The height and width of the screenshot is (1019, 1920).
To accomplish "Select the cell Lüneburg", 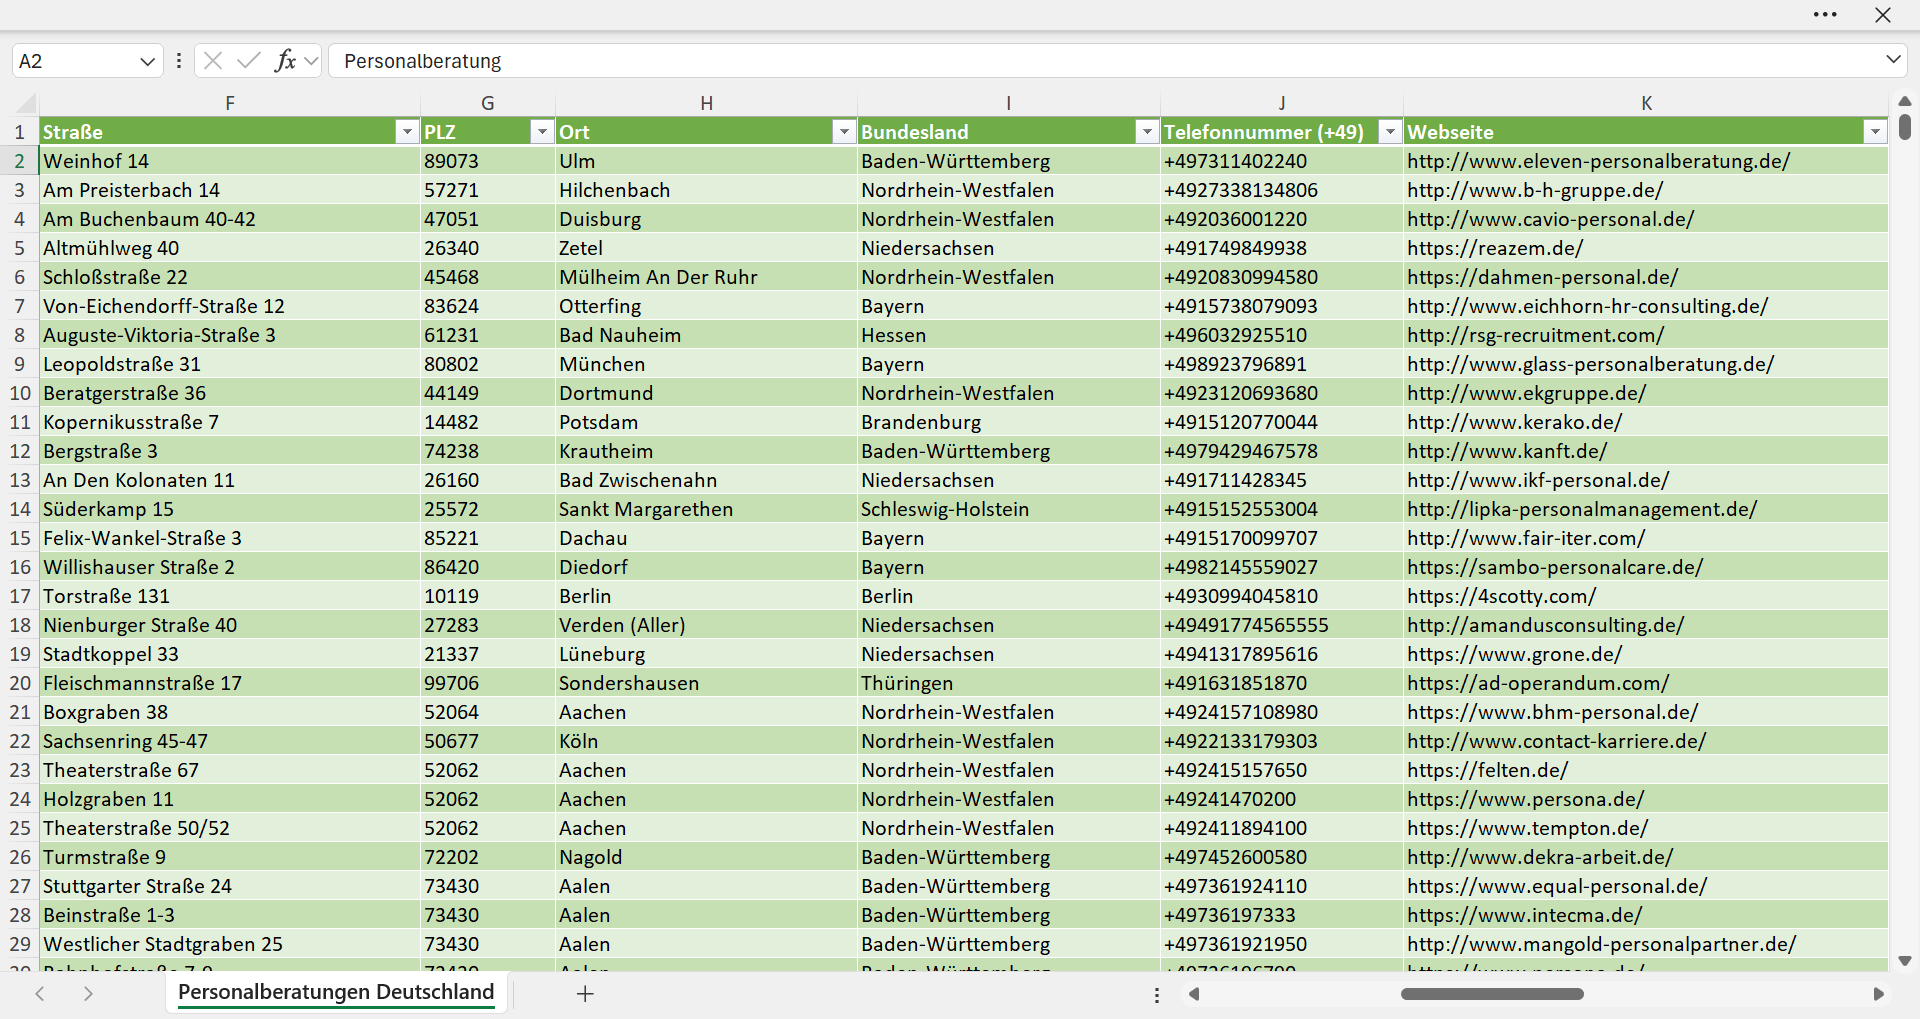I will (706, 654).
